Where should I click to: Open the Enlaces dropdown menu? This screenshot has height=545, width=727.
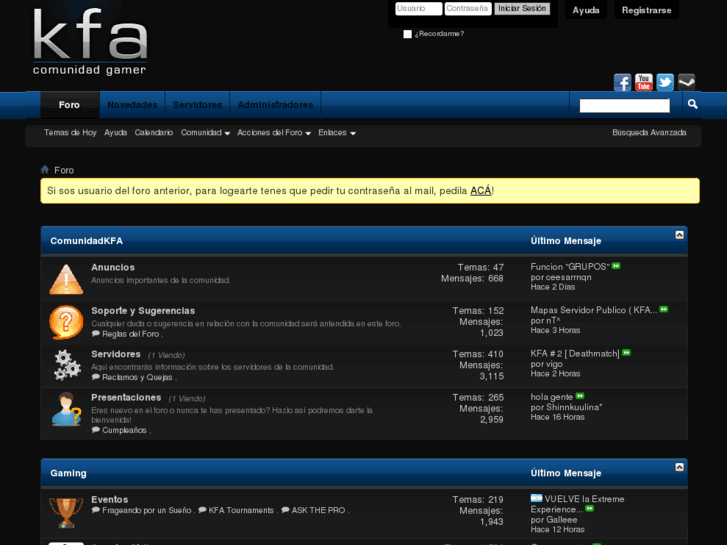tap(337, 133)
